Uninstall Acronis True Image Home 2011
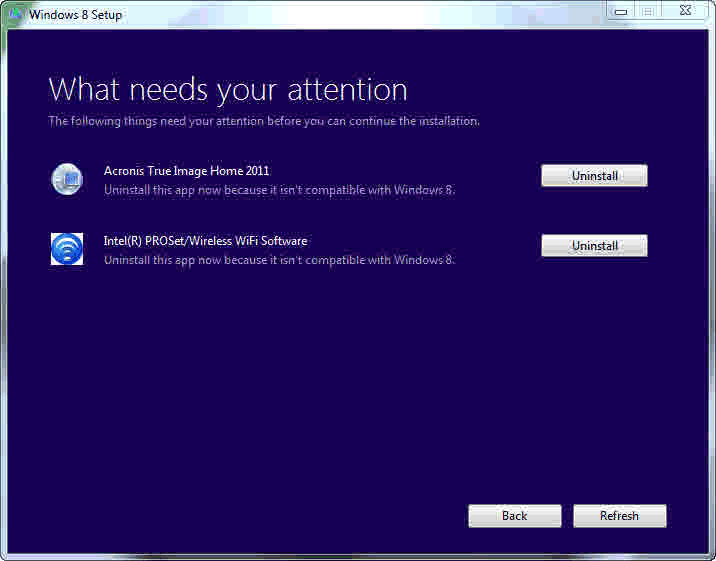 (x=594, y=176)
